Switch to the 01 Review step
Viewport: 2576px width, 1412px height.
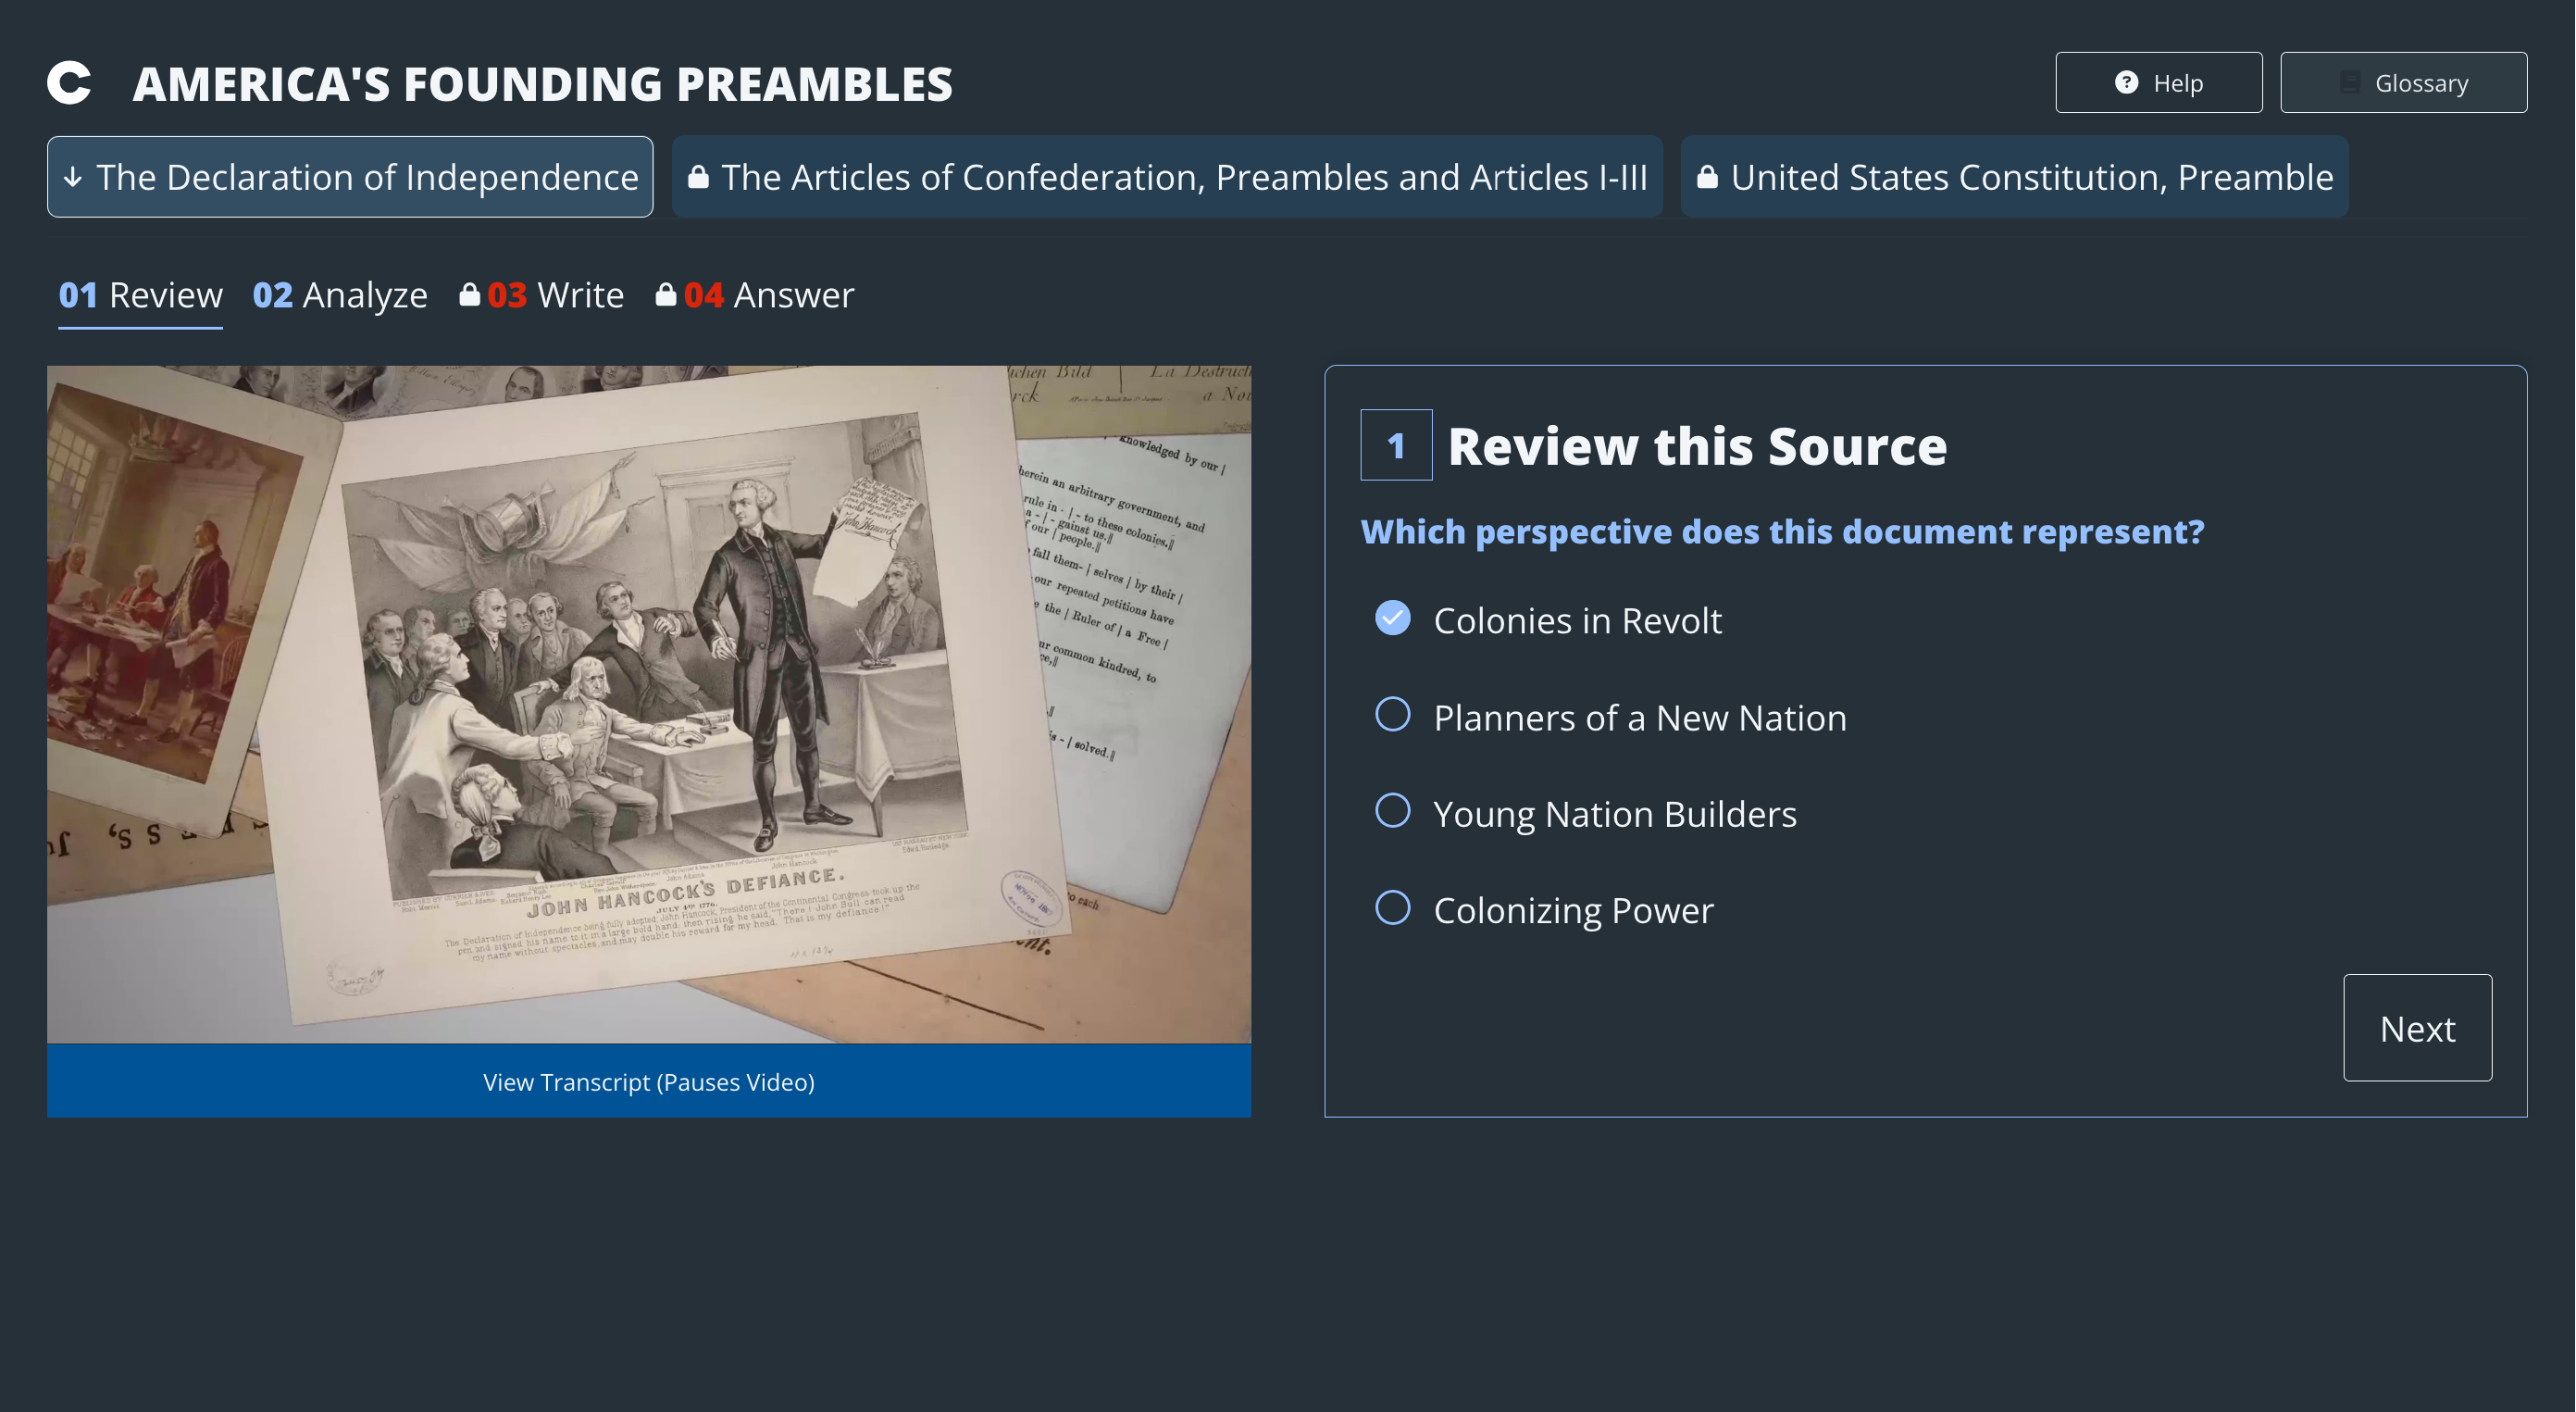tap(141, 295)
